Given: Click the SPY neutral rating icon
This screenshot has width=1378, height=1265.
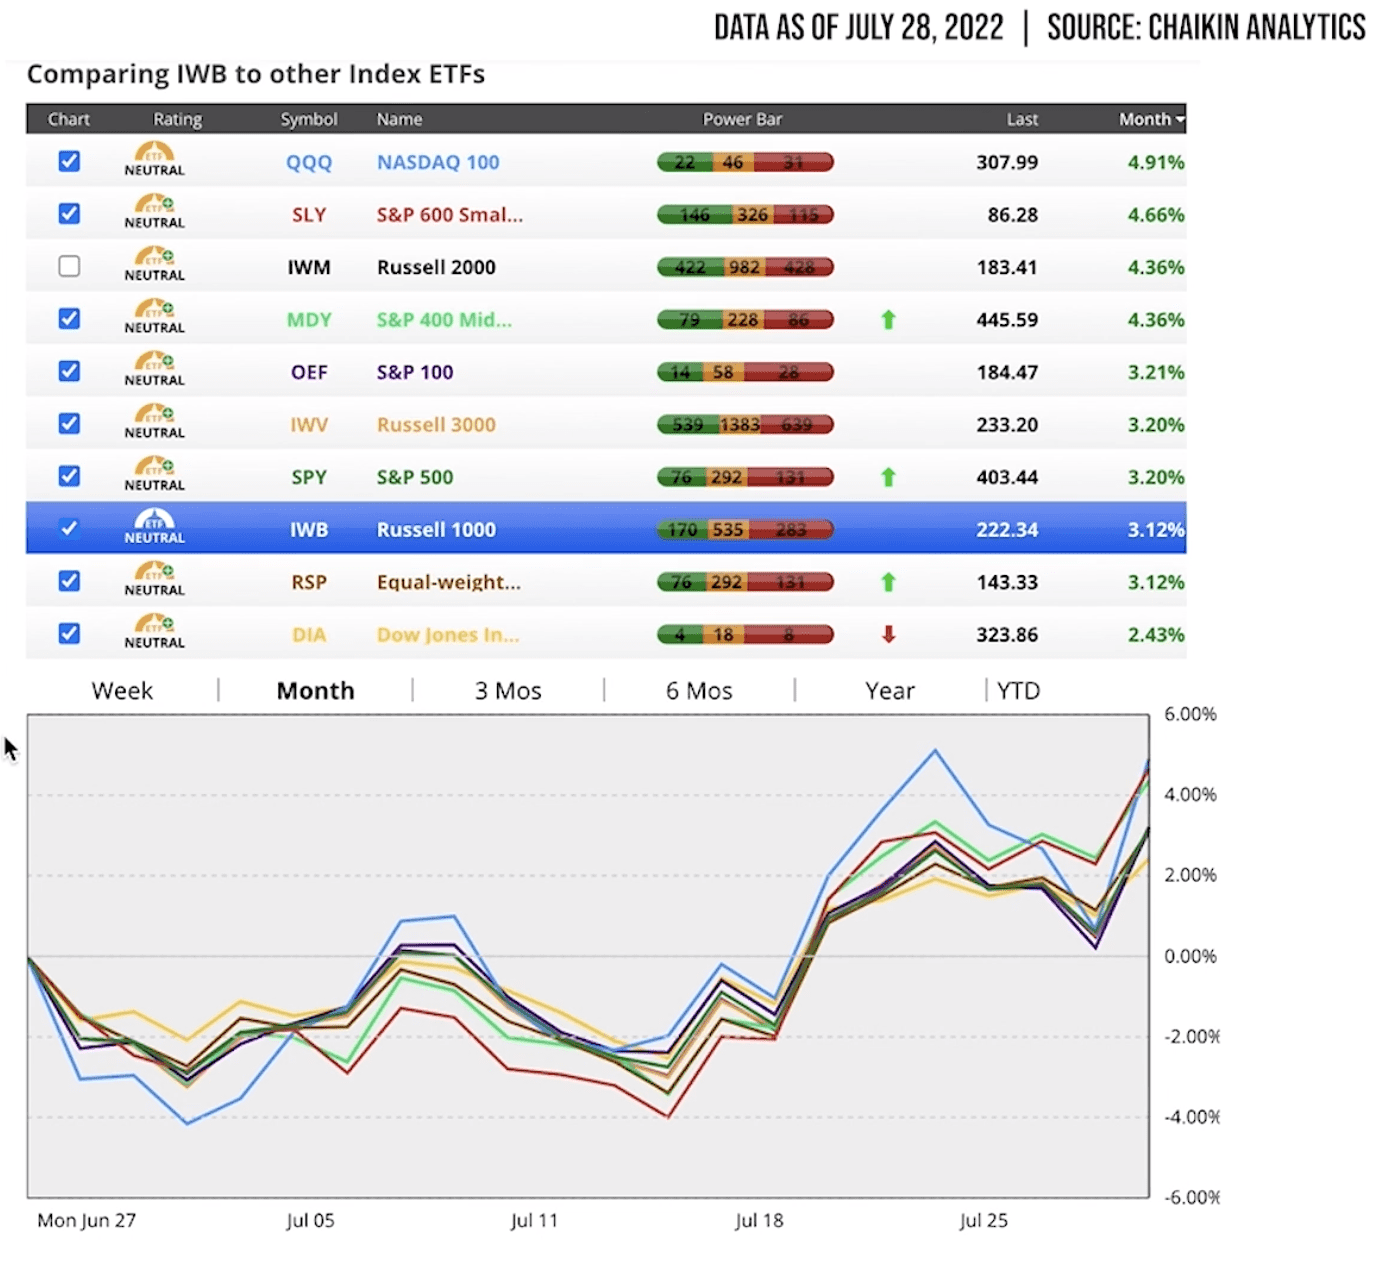Looking at the screenshot, I should pyautogui.click(x=155, y=475).
